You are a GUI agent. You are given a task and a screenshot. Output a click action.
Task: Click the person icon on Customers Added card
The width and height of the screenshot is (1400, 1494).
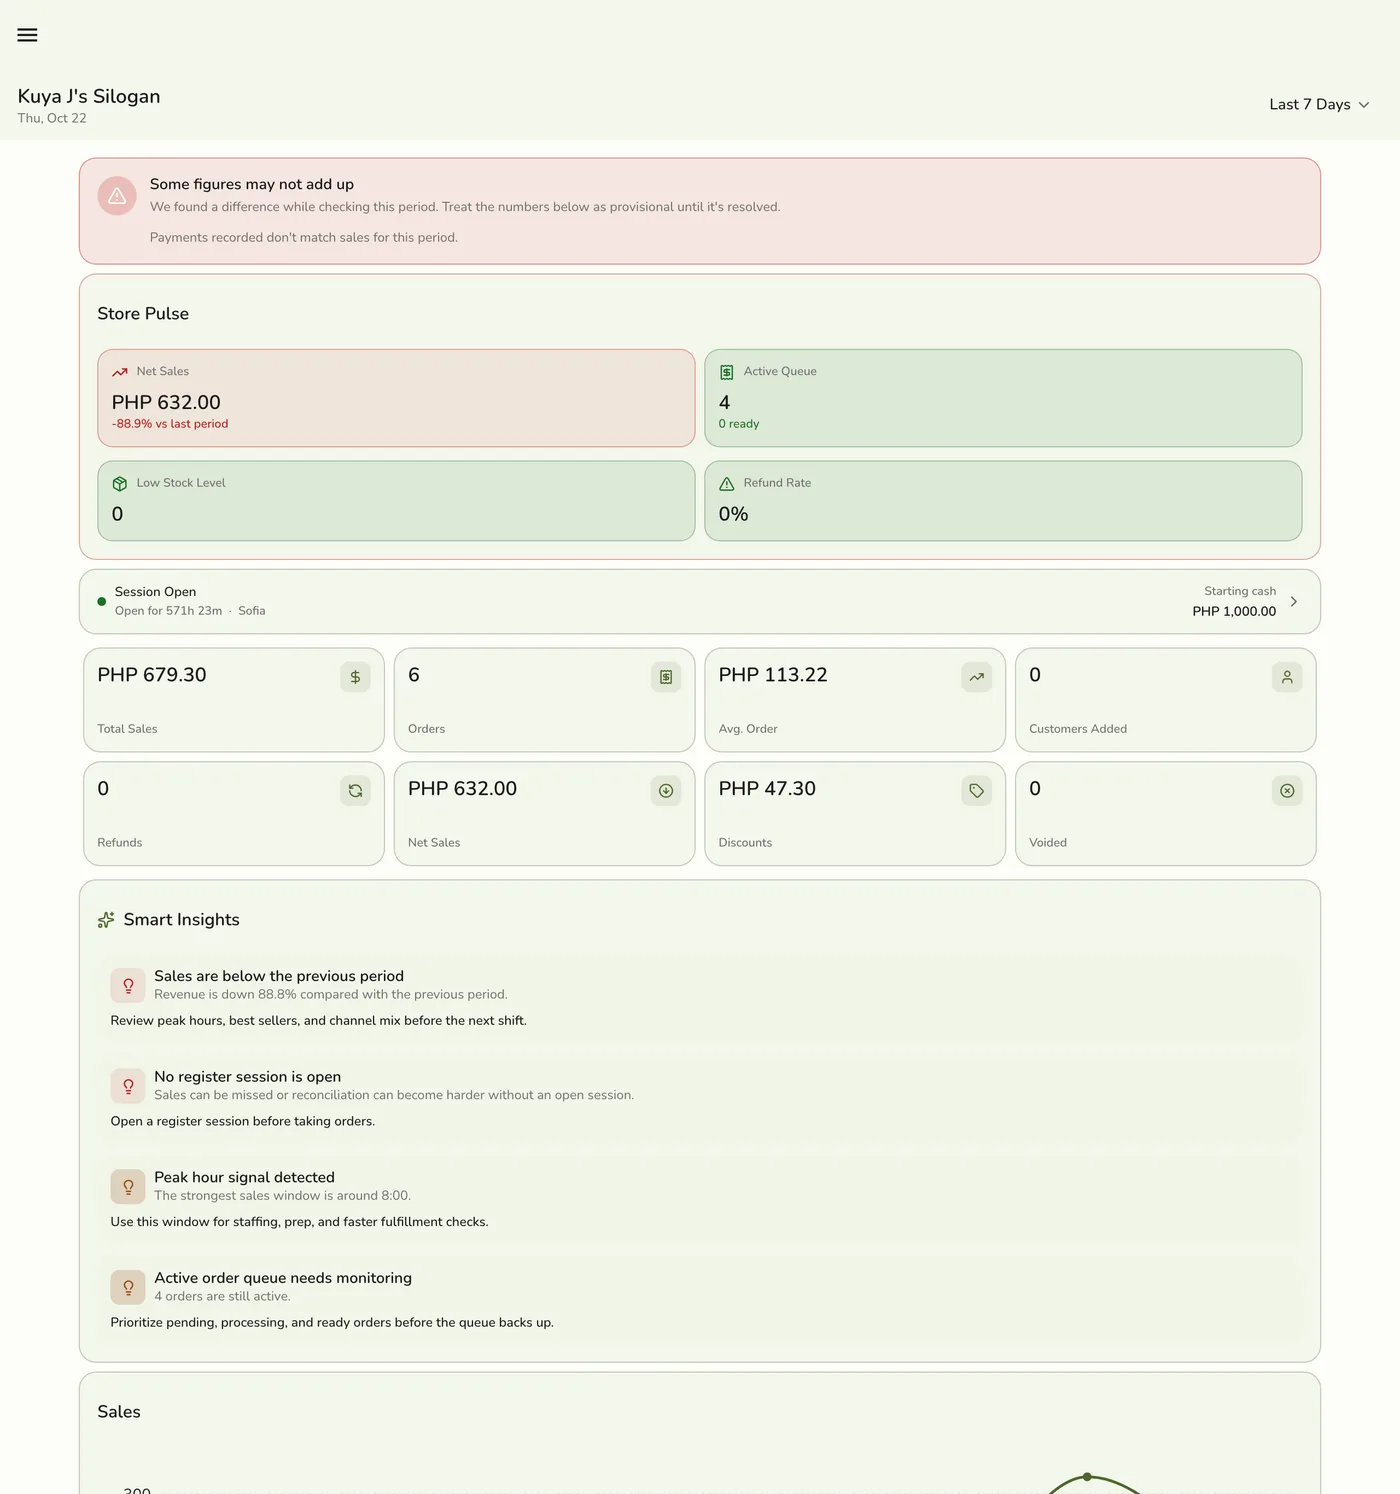pos(1287,677)
